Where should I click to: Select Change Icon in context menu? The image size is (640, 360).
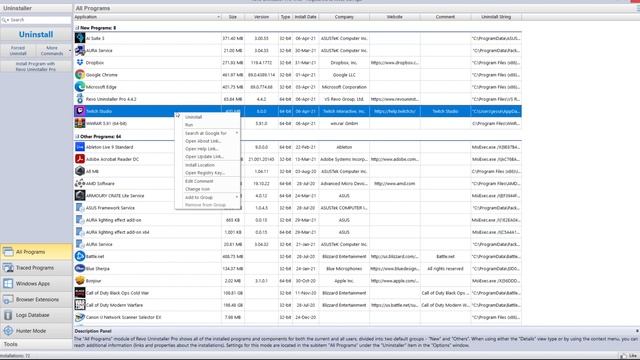[x=207, y=189]
